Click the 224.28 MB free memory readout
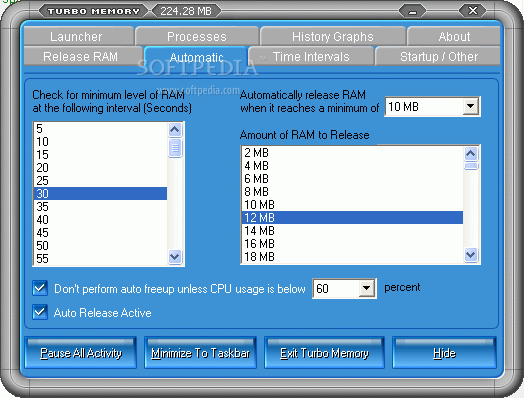Viewport: 524px width, 398px height. click(186, 11)
